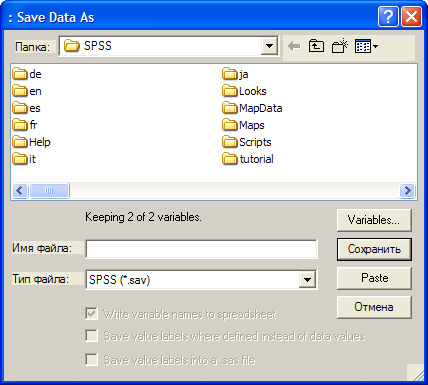Image resolution: width=428 pixels, height=385 pixels.
Task: Select the de folder
Action: click(27, 74)
